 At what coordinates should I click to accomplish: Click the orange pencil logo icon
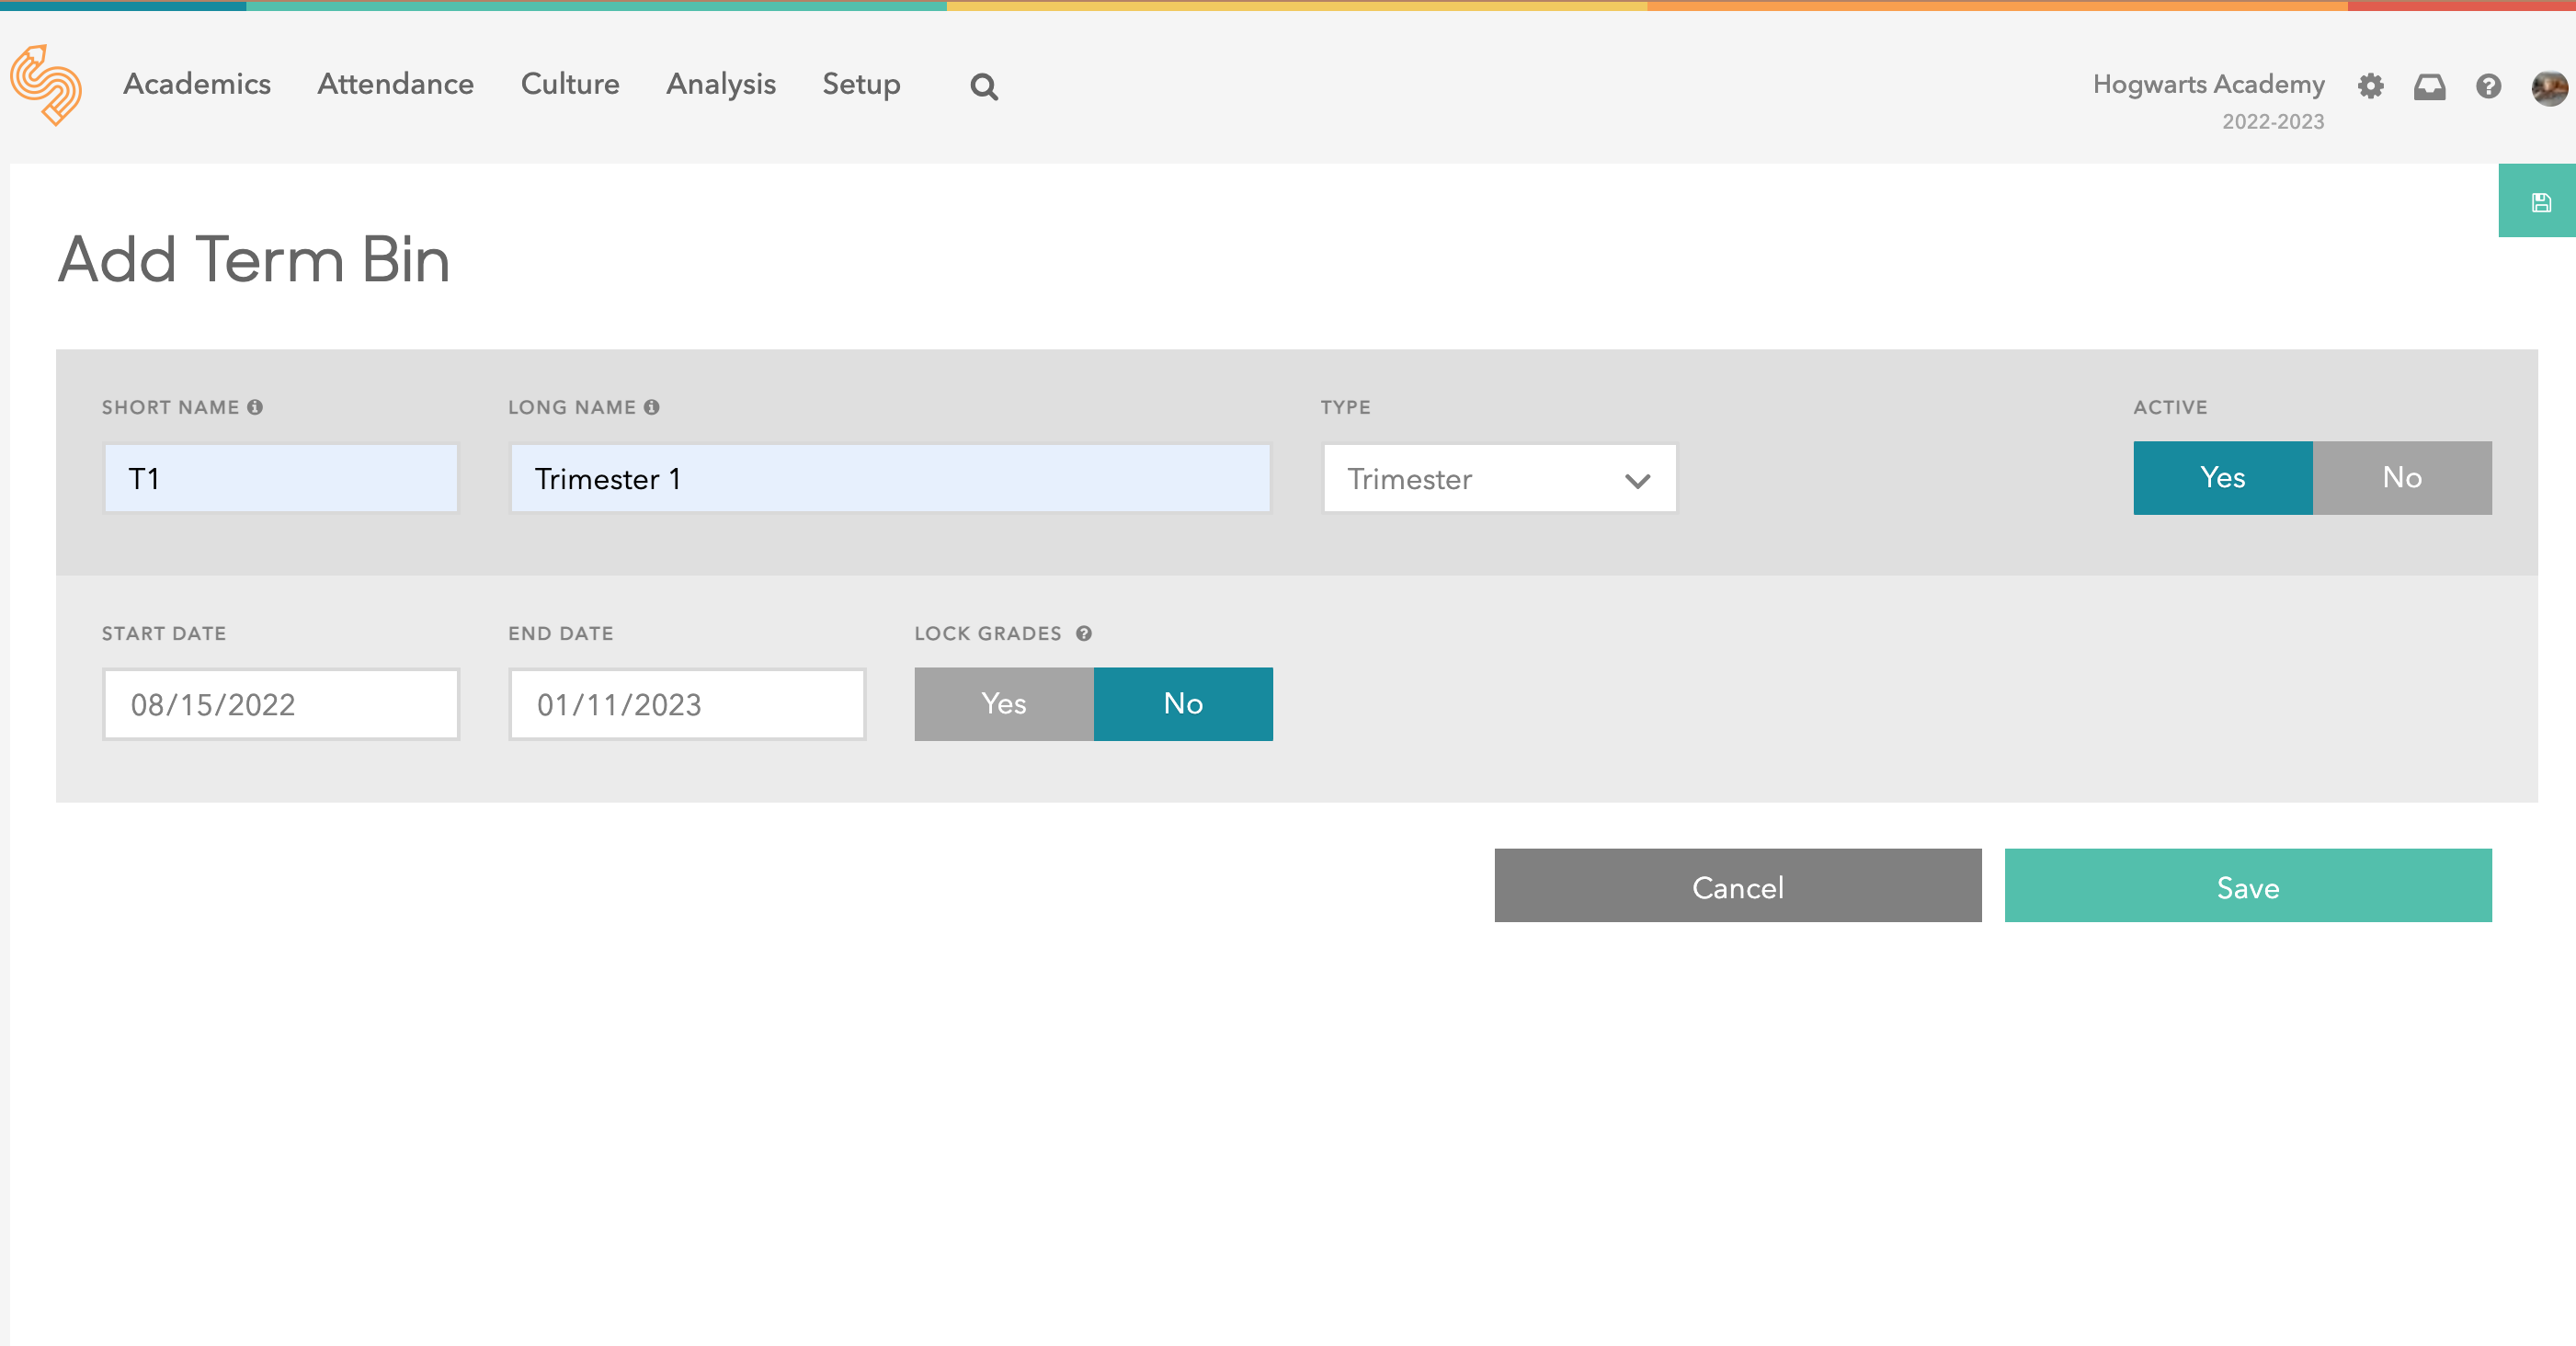46,84
